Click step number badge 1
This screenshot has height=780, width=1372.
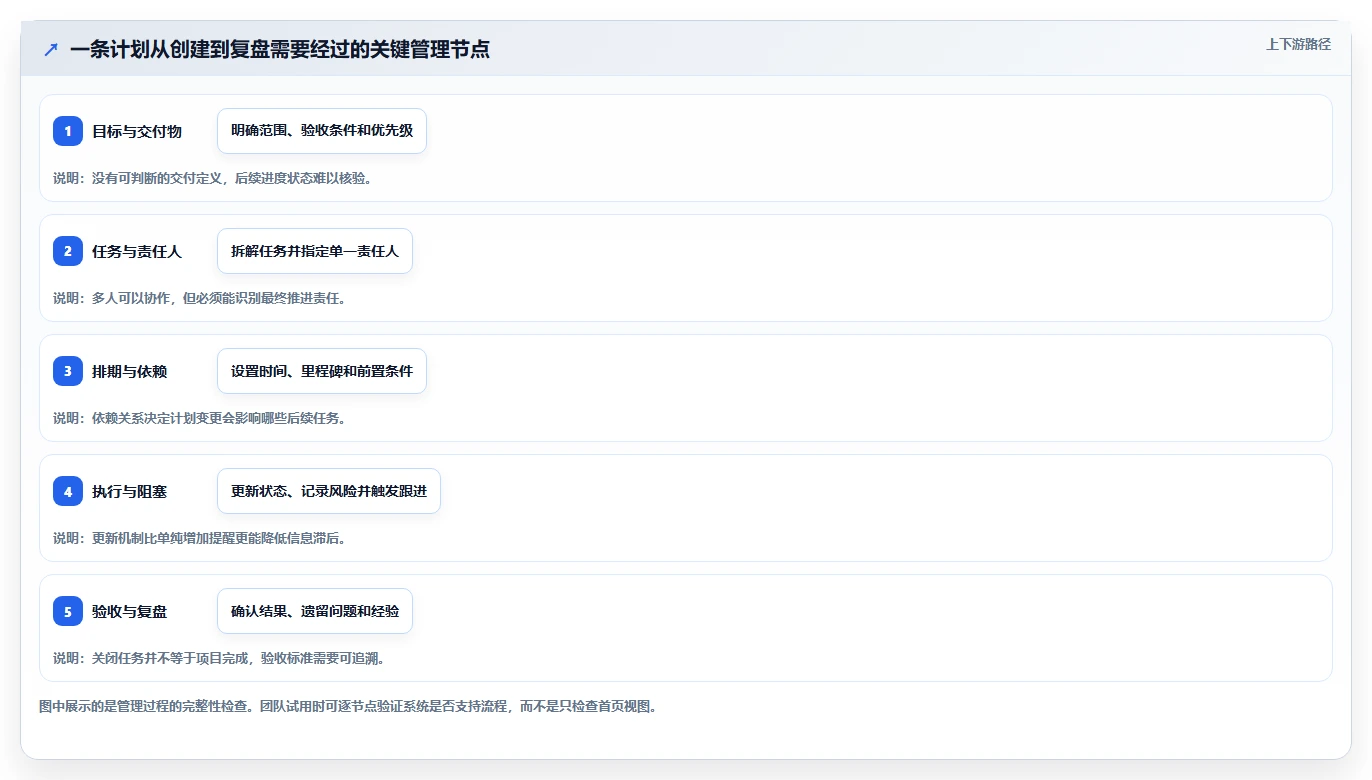pos(68,131)
